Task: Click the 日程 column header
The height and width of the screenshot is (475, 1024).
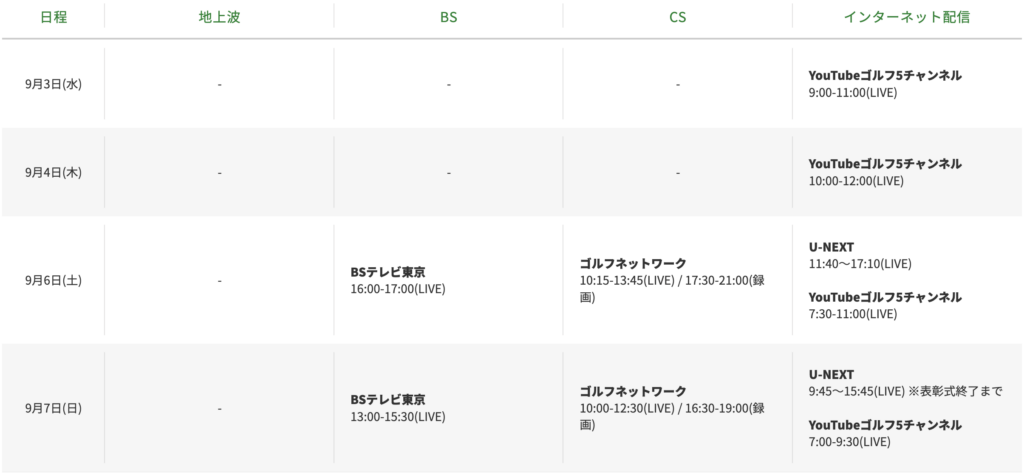Action: 53,17
